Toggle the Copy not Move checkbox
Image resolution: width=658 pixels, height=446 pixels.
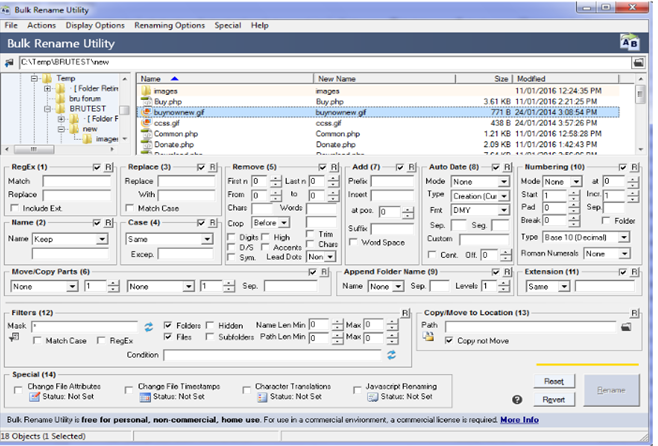point(449,341)
